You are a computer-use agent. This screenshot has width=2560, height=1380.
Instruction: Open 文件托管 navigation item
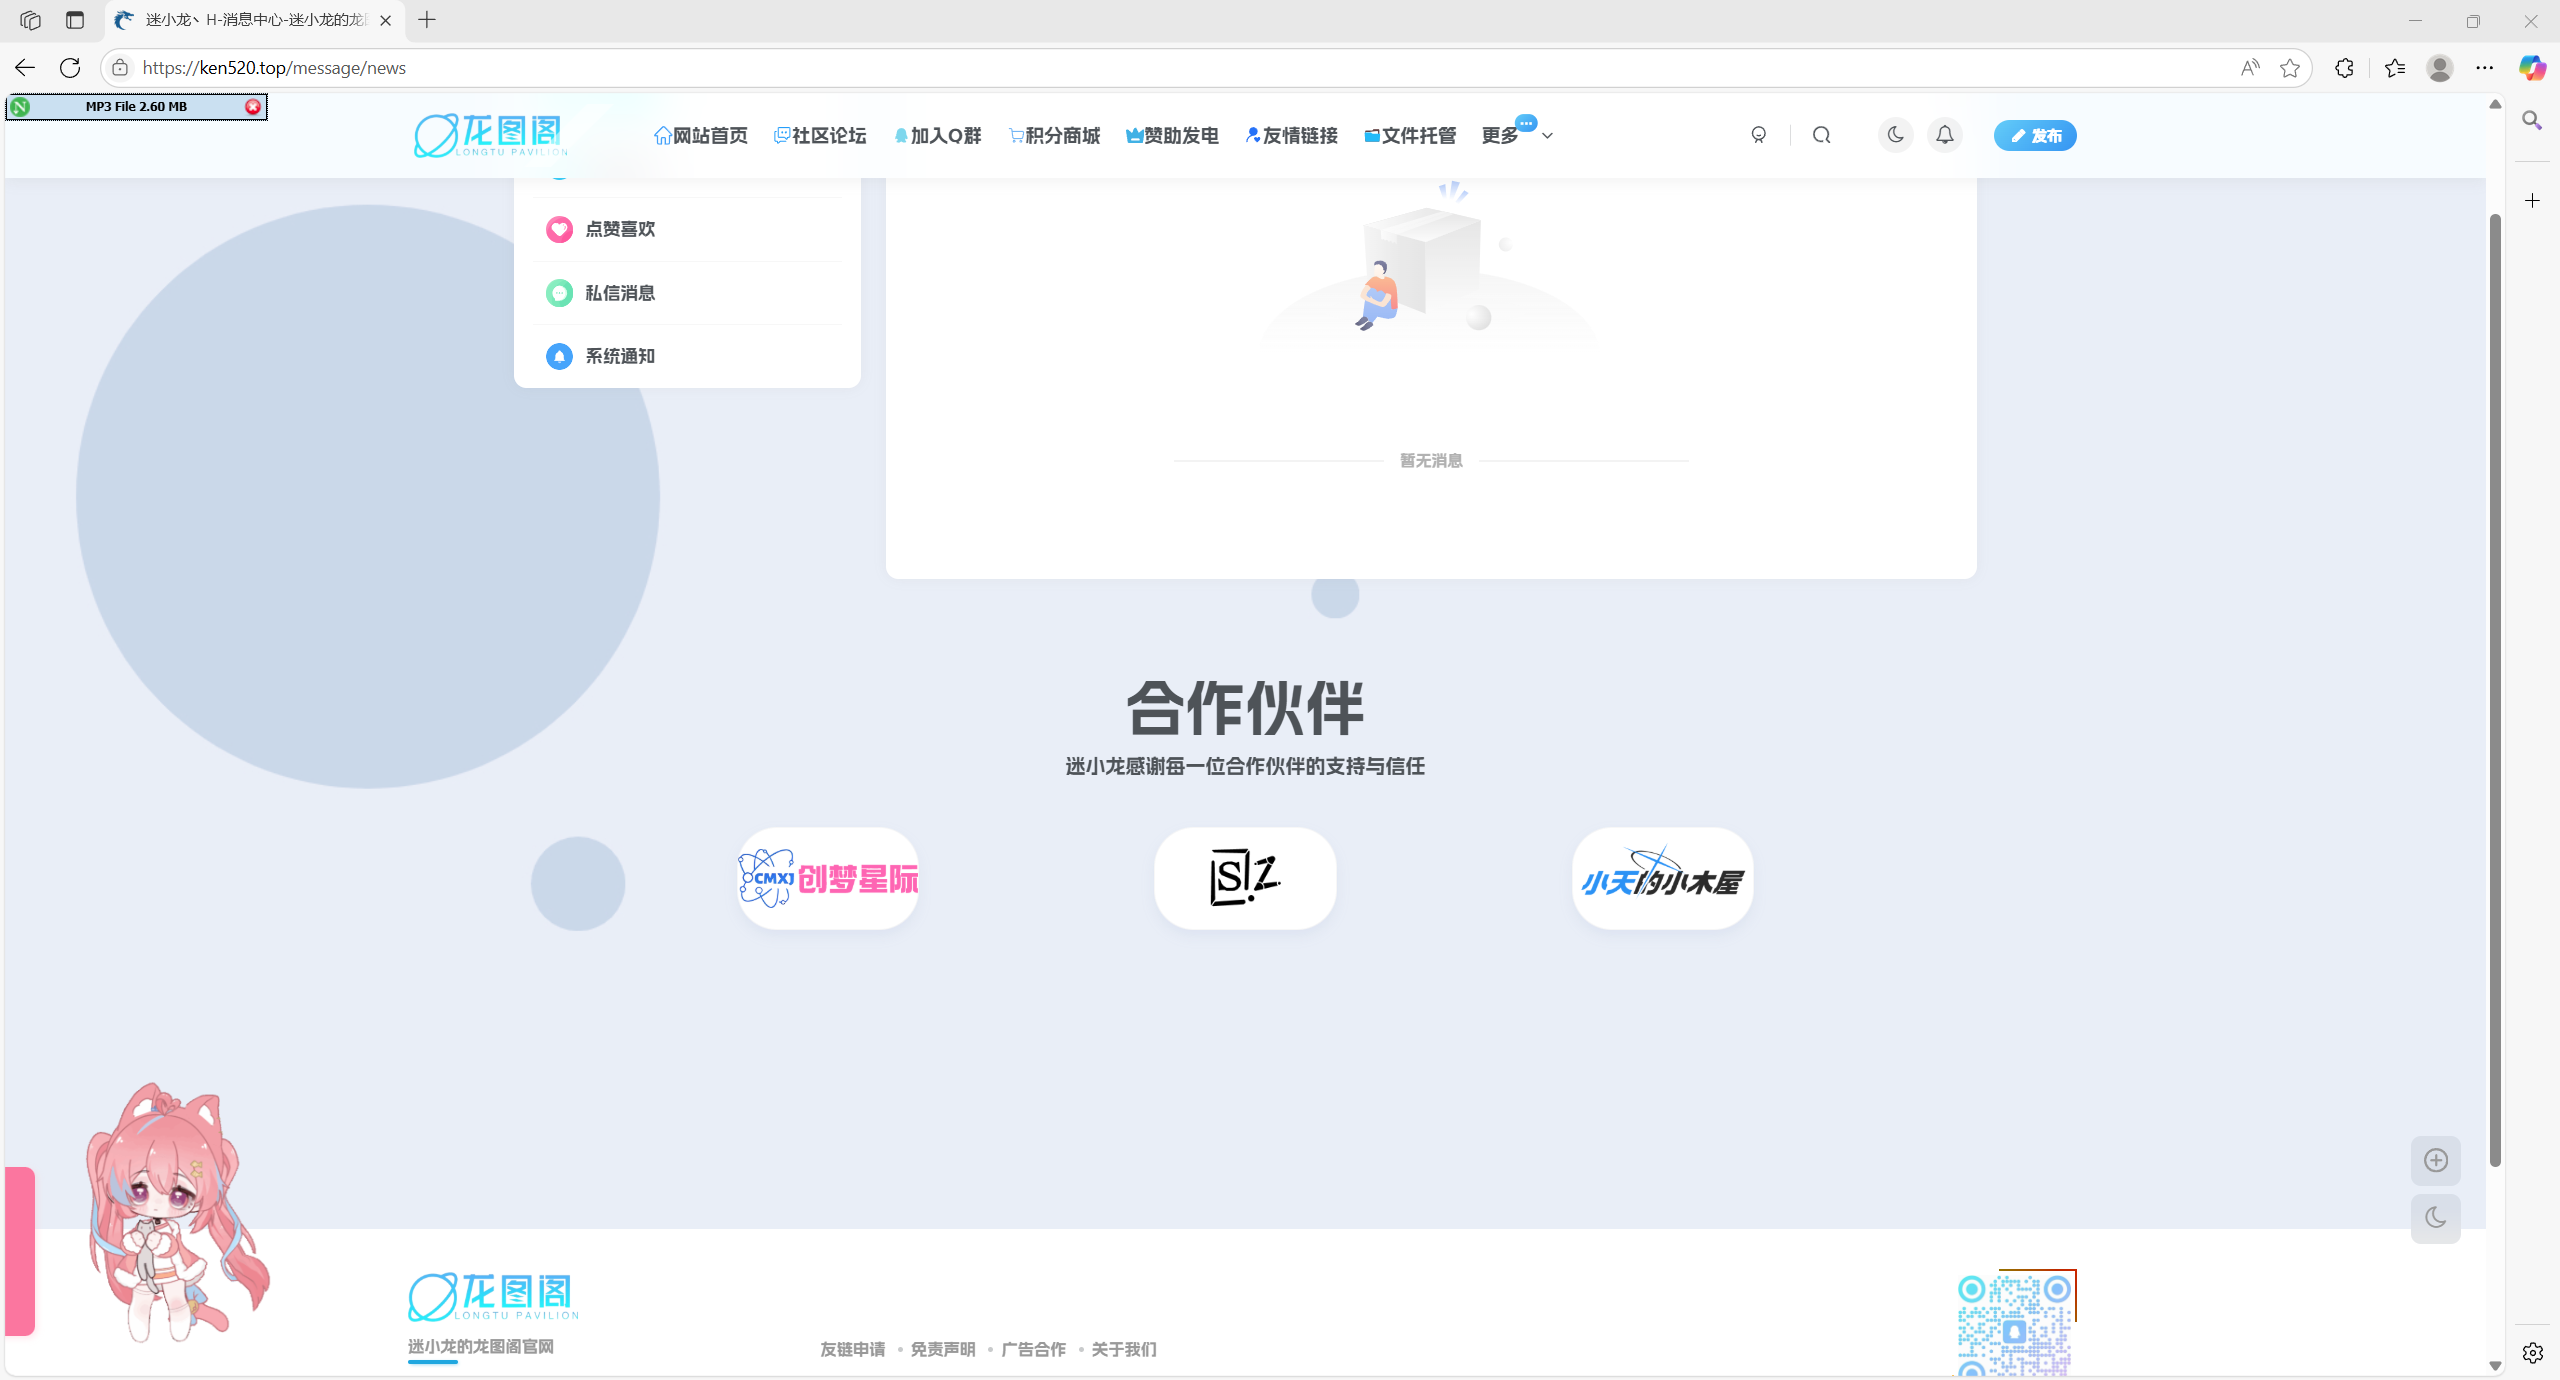[x=1410, y=135]
